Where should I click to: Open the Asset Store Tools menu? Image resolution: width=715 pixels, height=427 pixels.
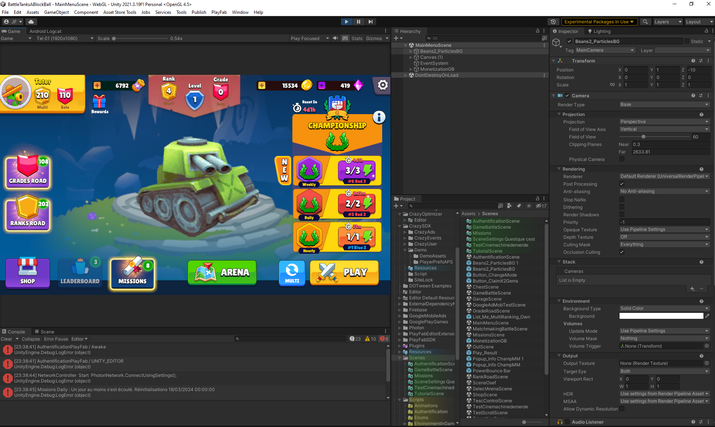[119, 12]
